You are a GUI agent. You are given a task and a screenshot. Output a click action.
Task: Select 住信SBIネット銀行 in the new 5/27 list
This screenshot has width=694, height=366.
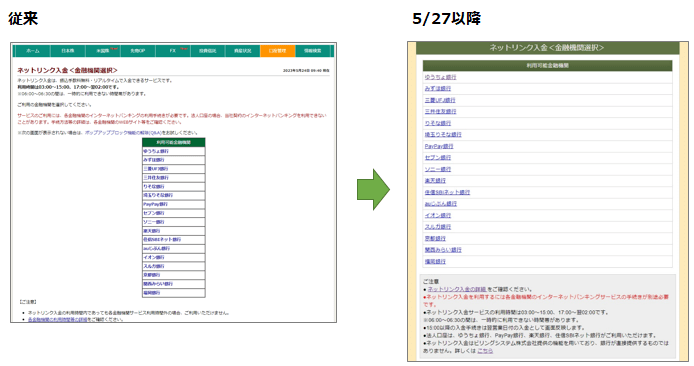447,193
